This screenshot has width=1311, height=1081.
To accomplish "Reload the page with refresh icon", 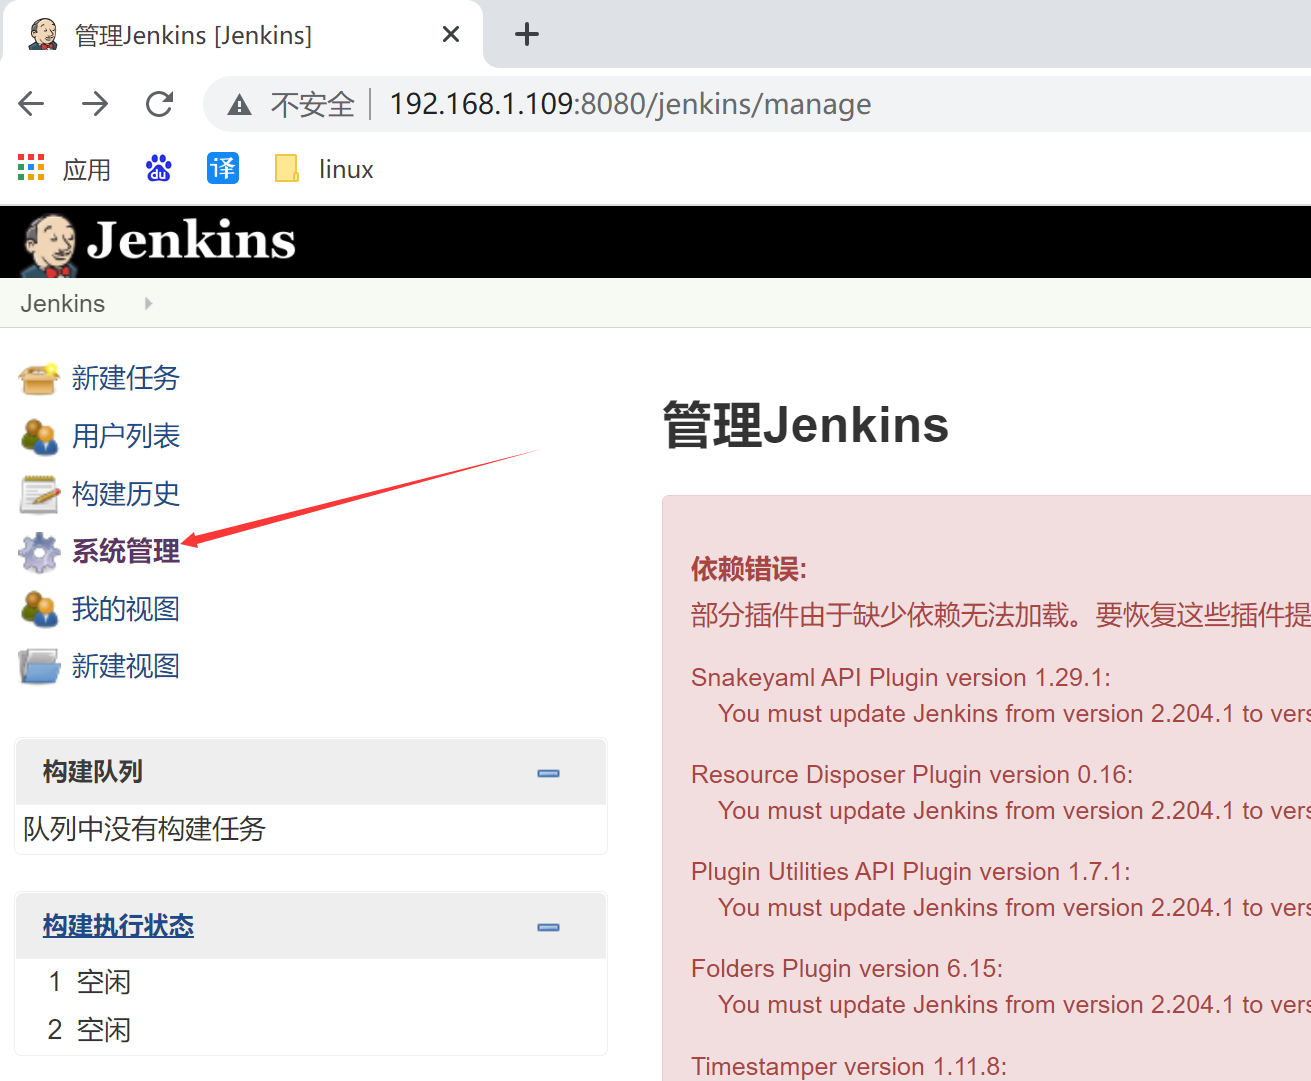I will coord(160,104).
